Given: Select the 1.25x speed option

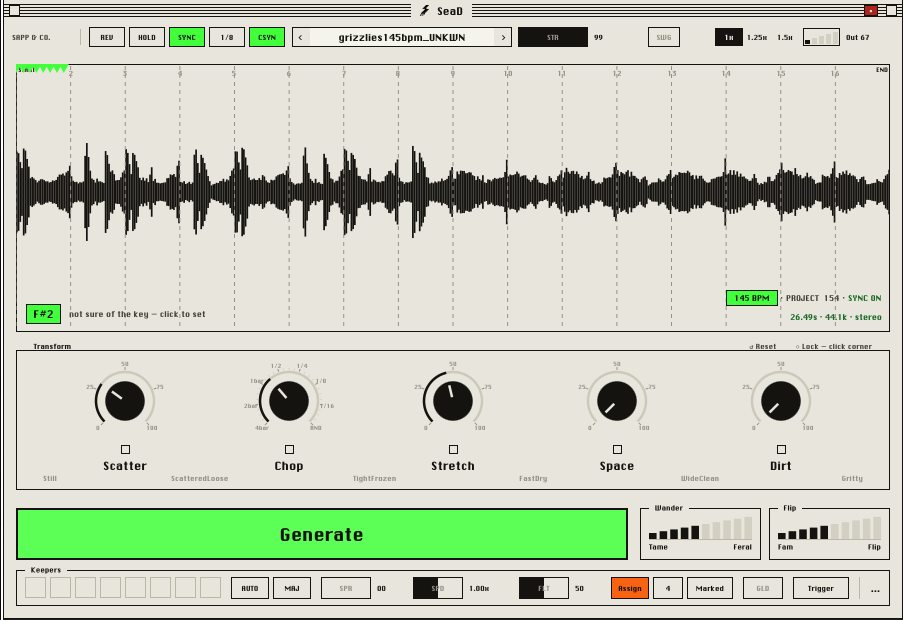Looking at the screenshot, I should (x=757, y=37).
